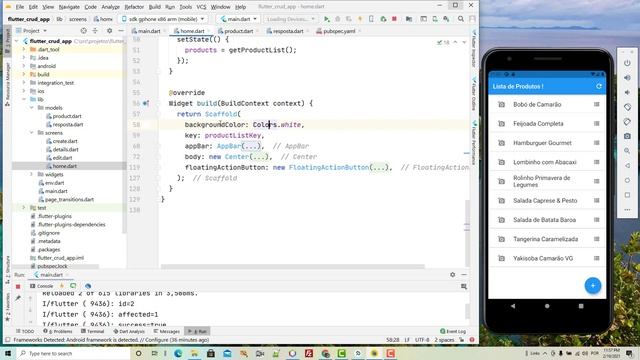The height and width of the screenshot is (360, 640).
Task: Tap the Android recents square button
Action: point(581,306)
